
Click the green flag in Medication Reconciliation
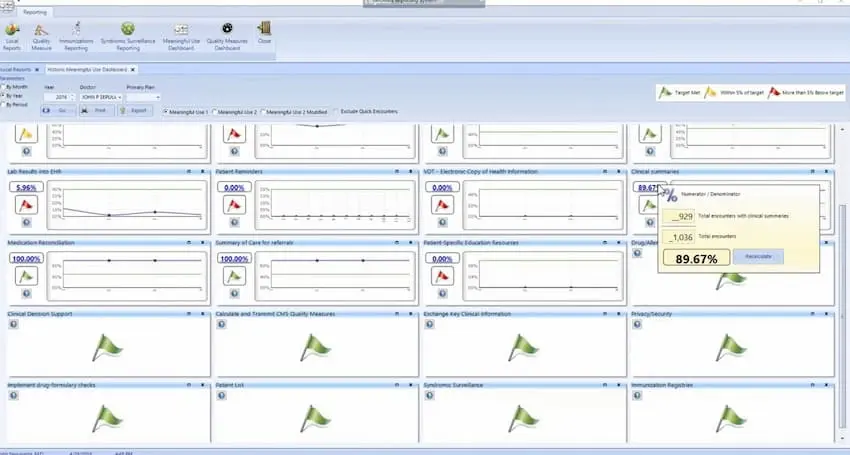click(26, 276)
